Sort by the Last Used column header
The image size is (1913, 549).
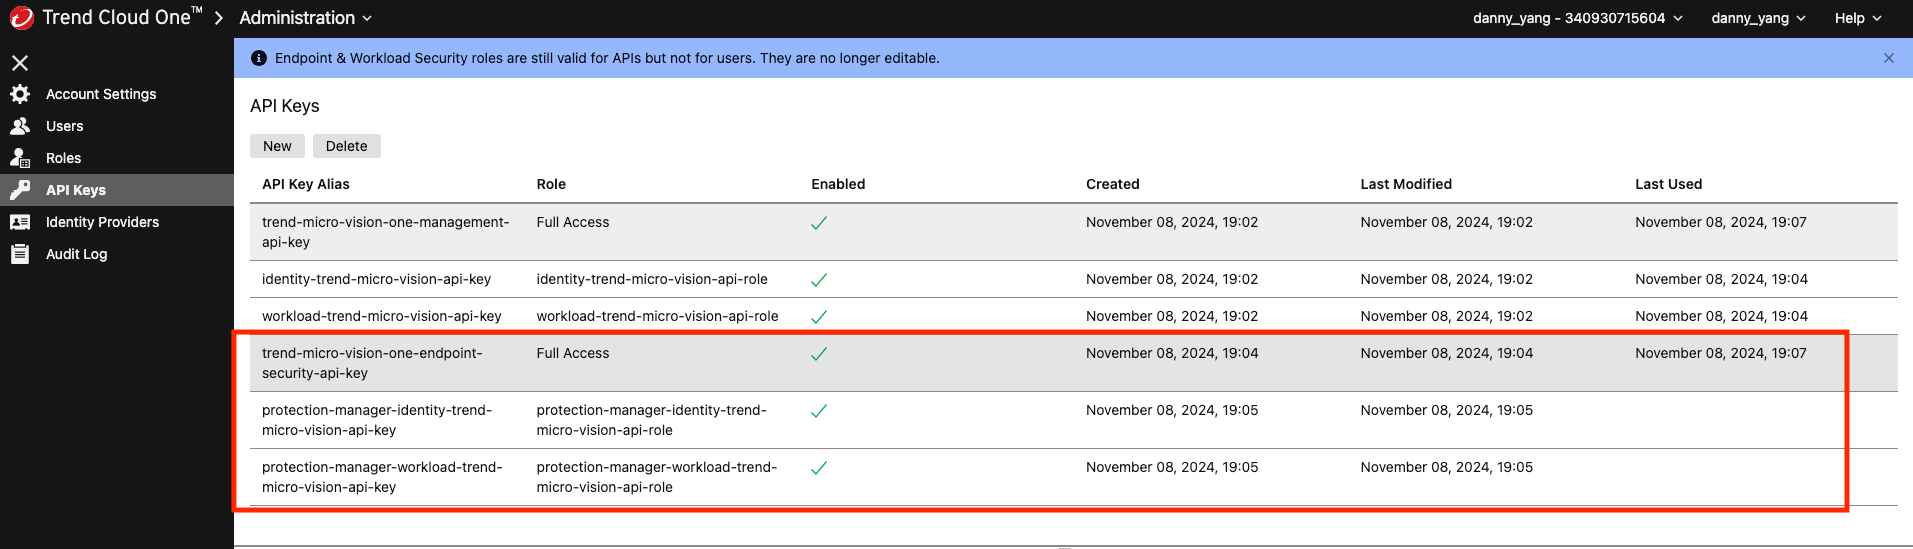point(1668,184)
